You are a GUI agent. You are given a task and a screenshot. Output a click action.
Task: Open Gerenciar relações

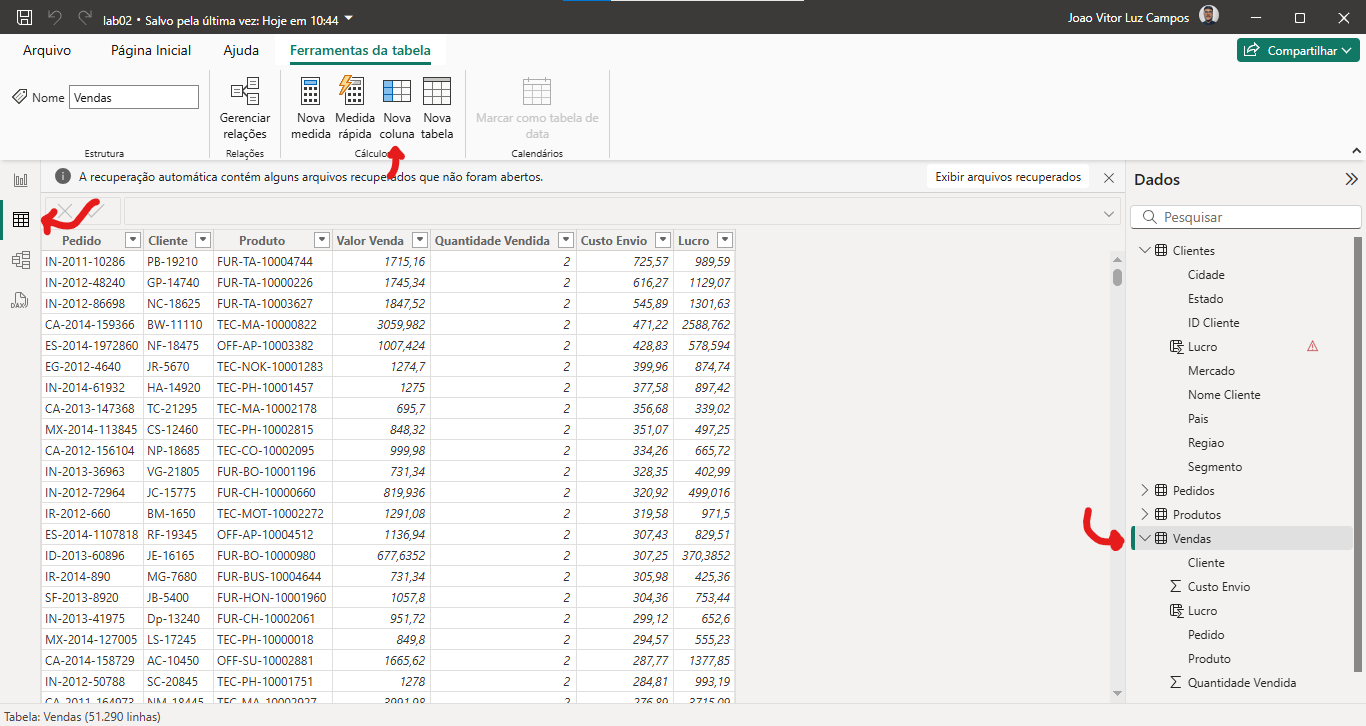(x=245, y=108)
